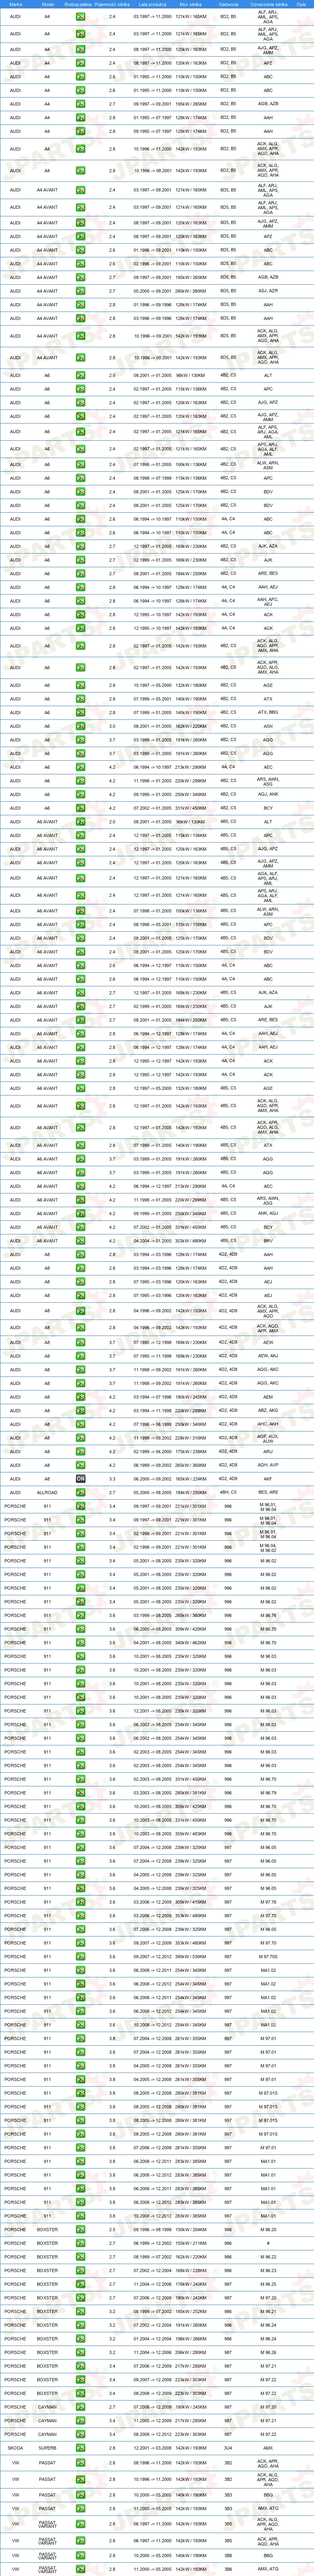Click body code 4BH, C5 in ALLROAD row

tap(228, 1492)
